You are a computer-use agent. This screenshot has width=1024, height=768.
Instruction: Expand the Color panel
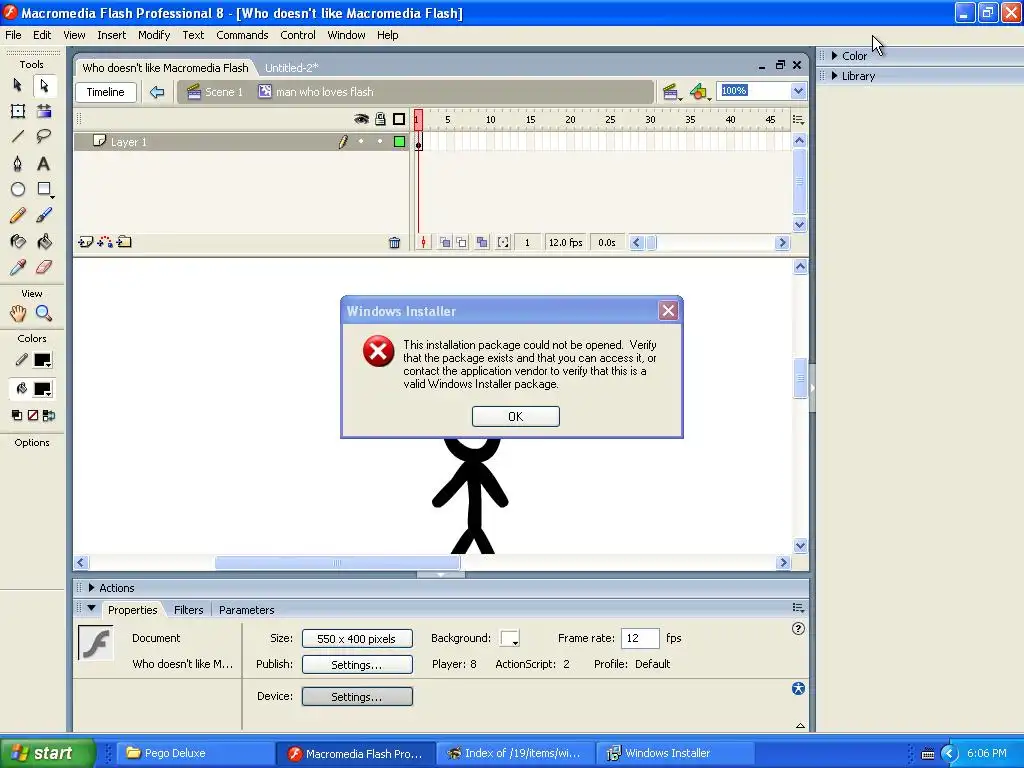tap(835, 56)
